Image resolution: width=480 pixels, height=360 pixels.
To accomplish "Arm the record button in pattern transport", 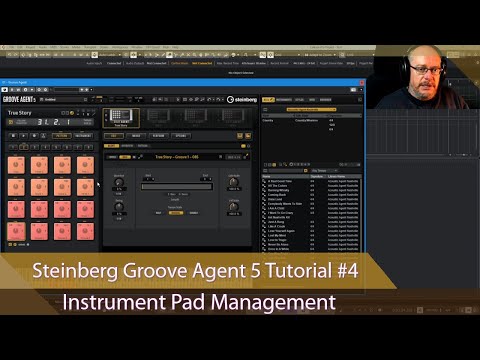I will [x=34, y=136].
